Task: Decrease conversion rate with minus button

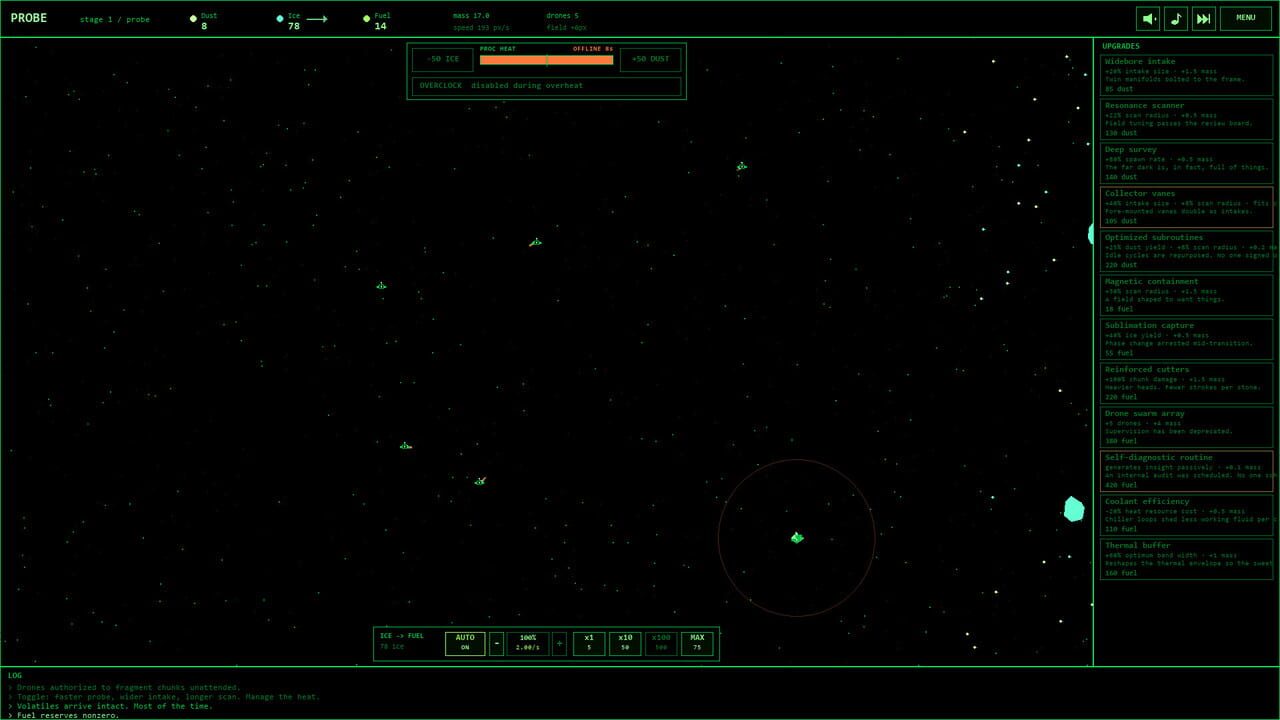Action: (x=496, y=643)
